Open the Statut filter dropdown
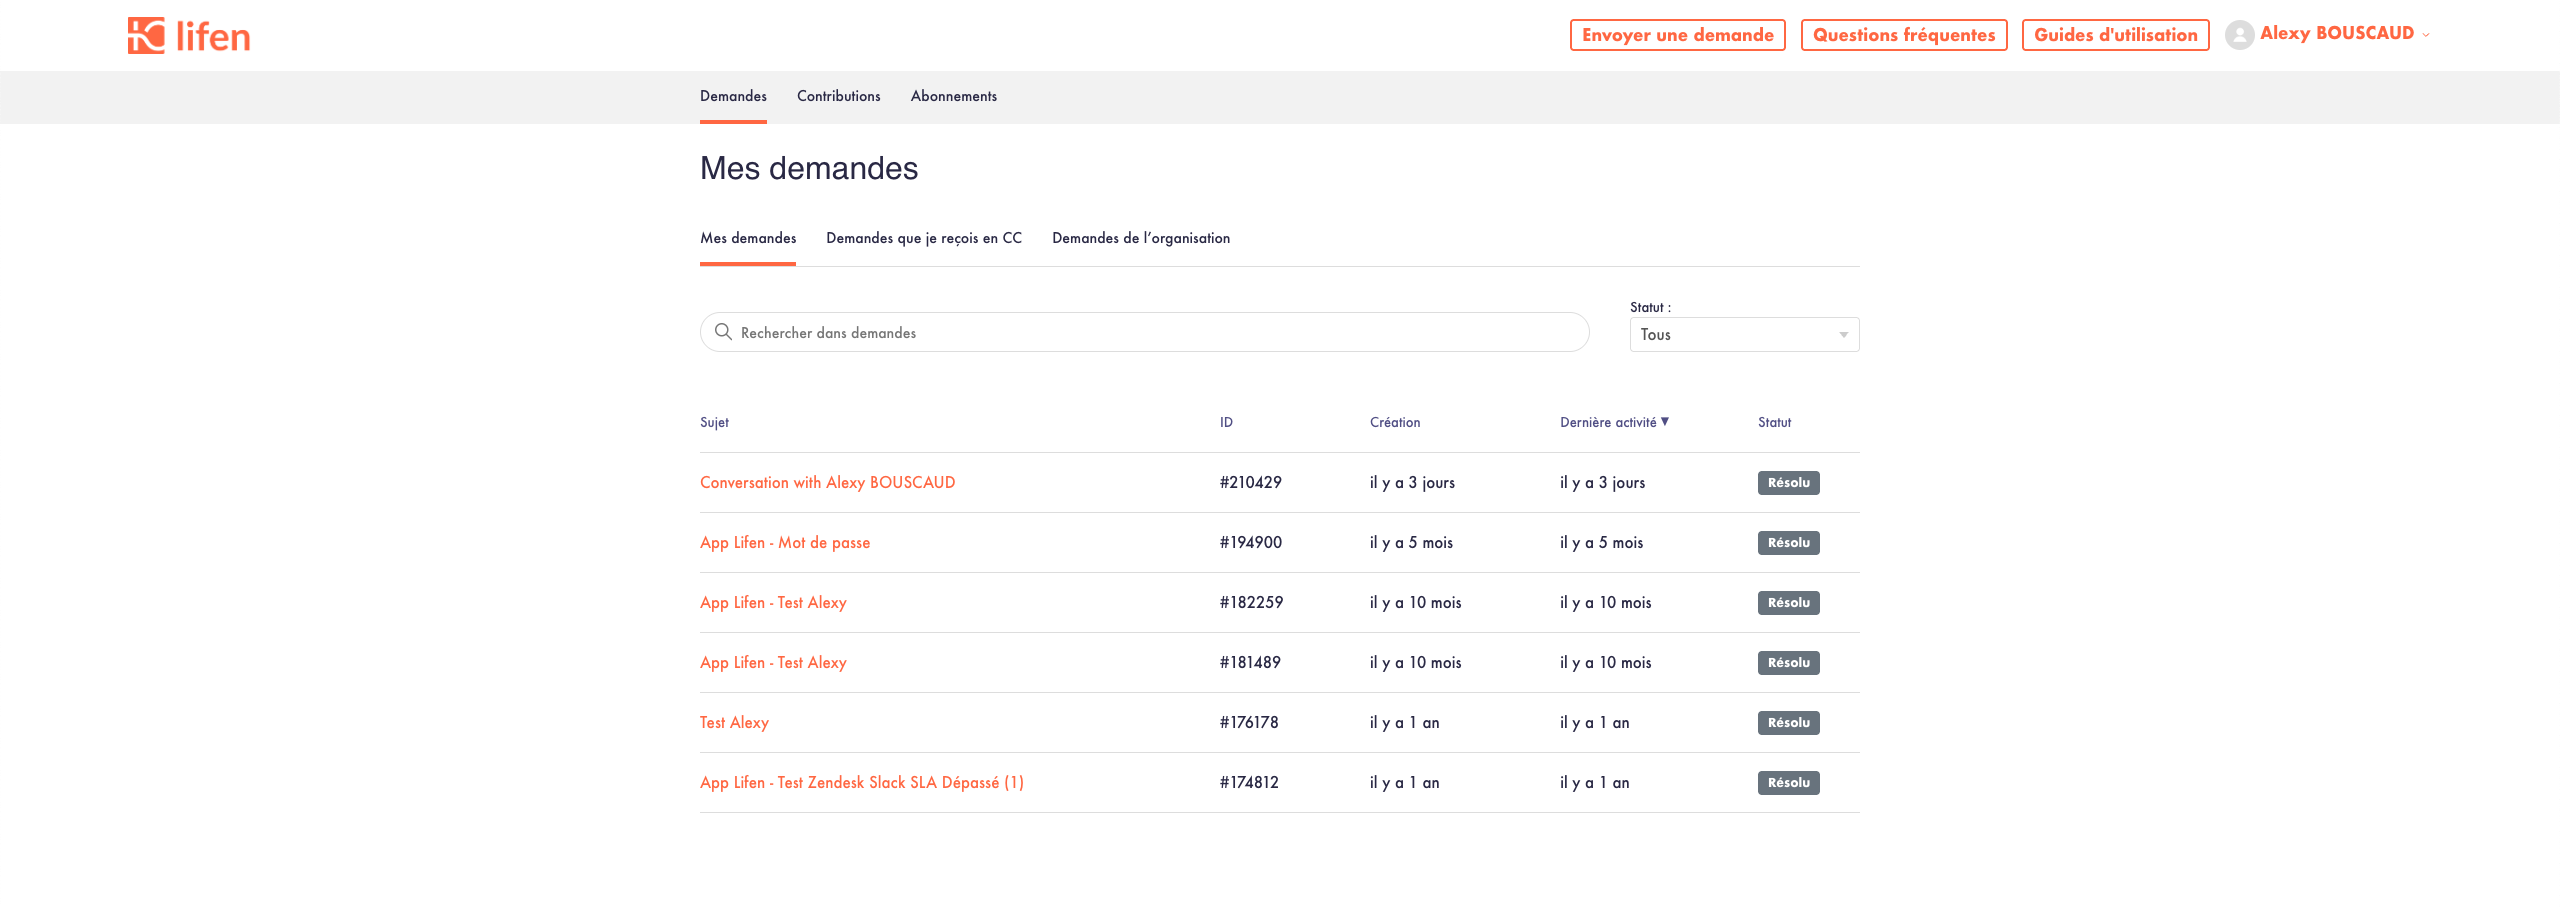Screen dimensions: 2560x907 coord(1744,335)
